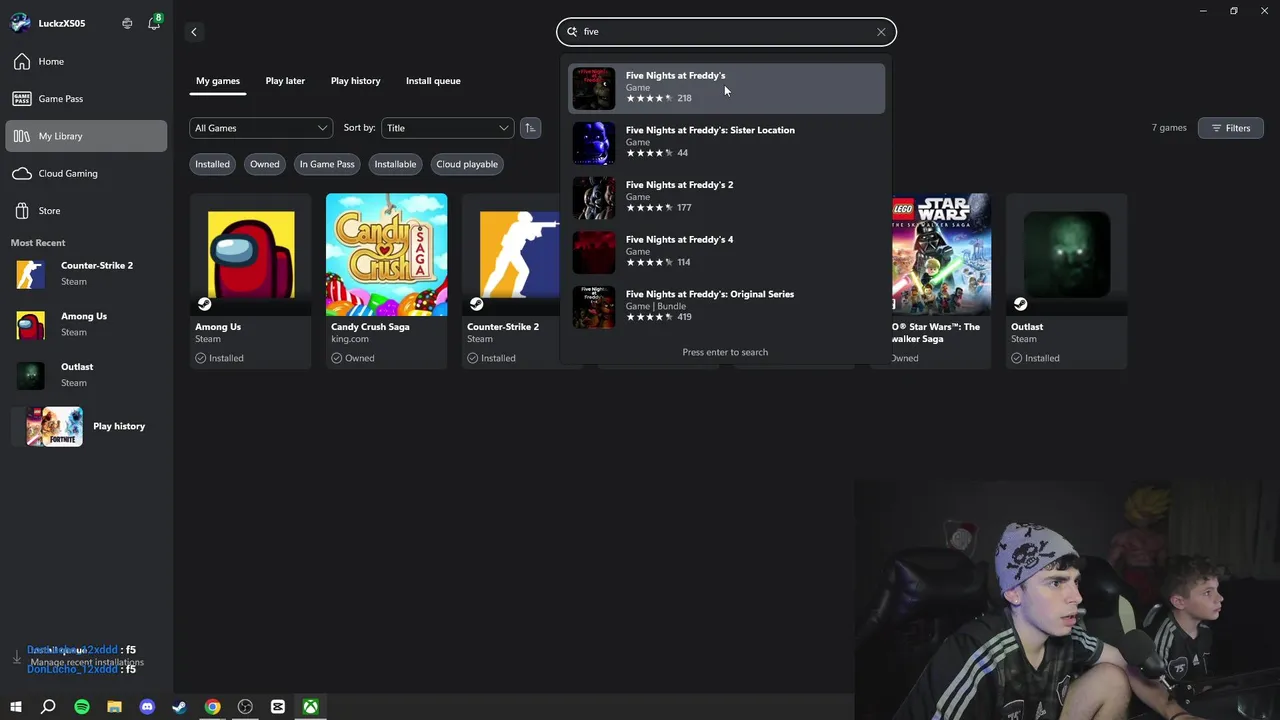Open Google Chrome from the taskbar

212,707
